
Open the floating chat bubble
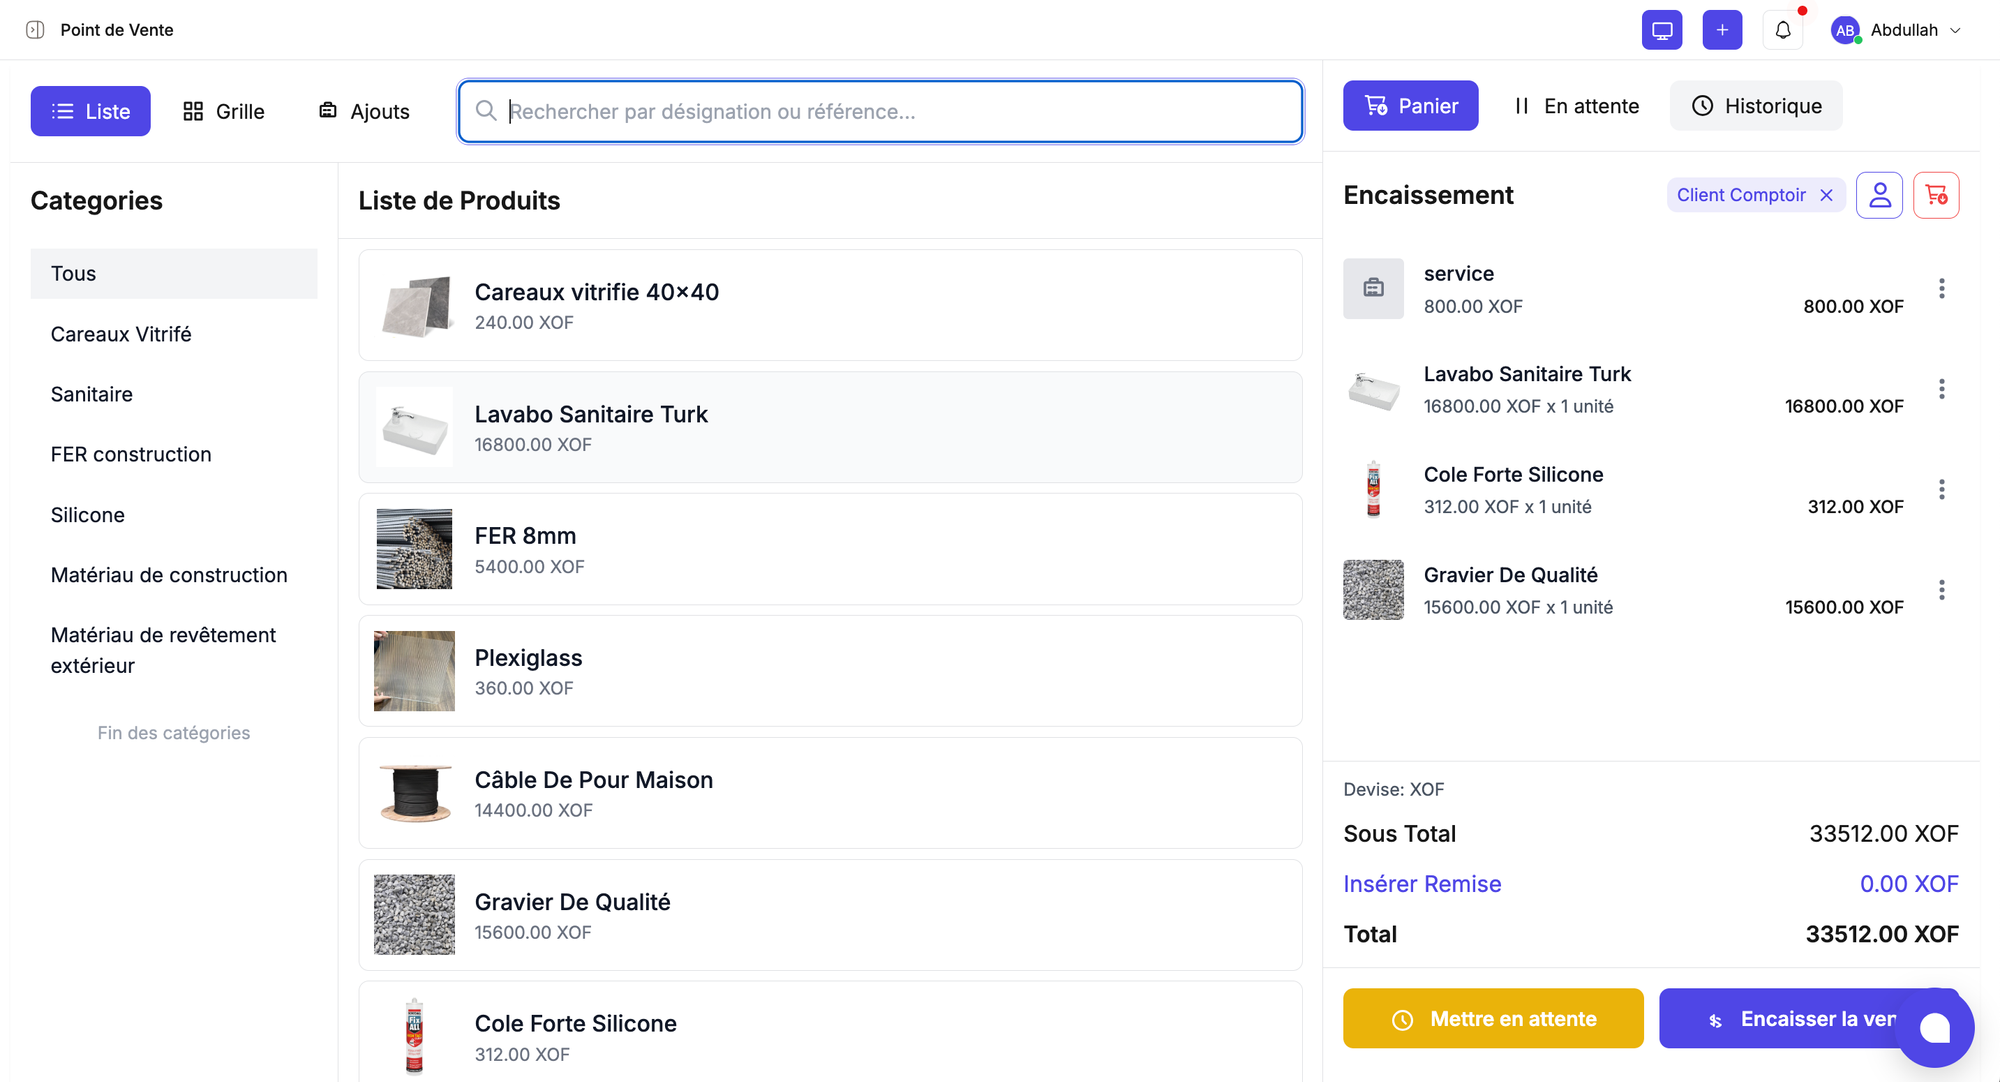(1934, 1027)
